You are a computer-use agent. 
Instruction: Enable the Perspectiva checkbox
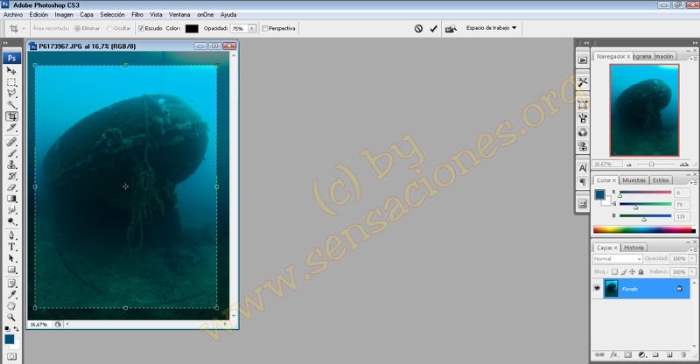pos(265,29)
